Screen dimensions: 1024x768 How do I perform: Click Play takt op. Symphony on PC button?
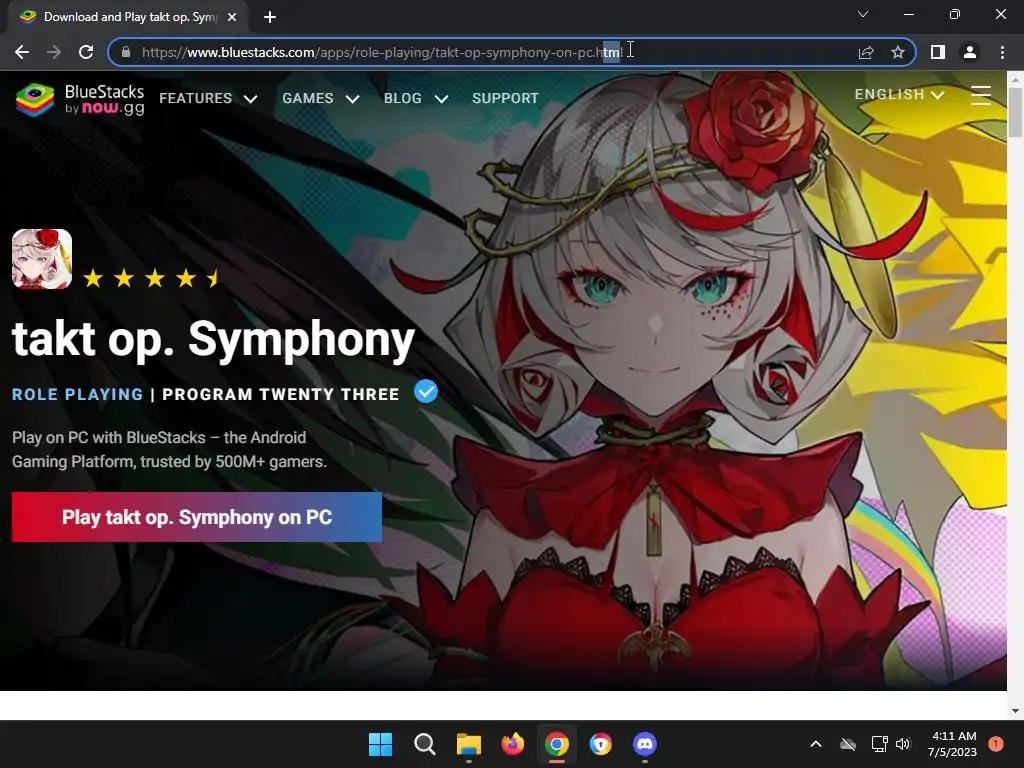(x=197, y=517)
